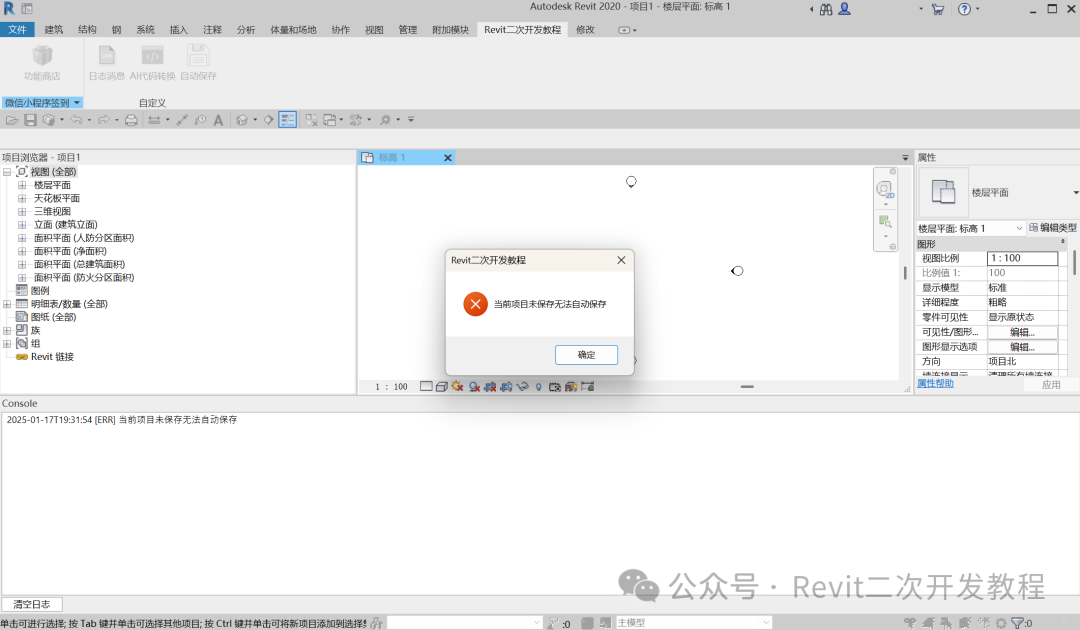Viewport: 1080px width, 630px height.
Task: Click the Save floppy icon in quick access toolbar
Action: tap(30, 120)
